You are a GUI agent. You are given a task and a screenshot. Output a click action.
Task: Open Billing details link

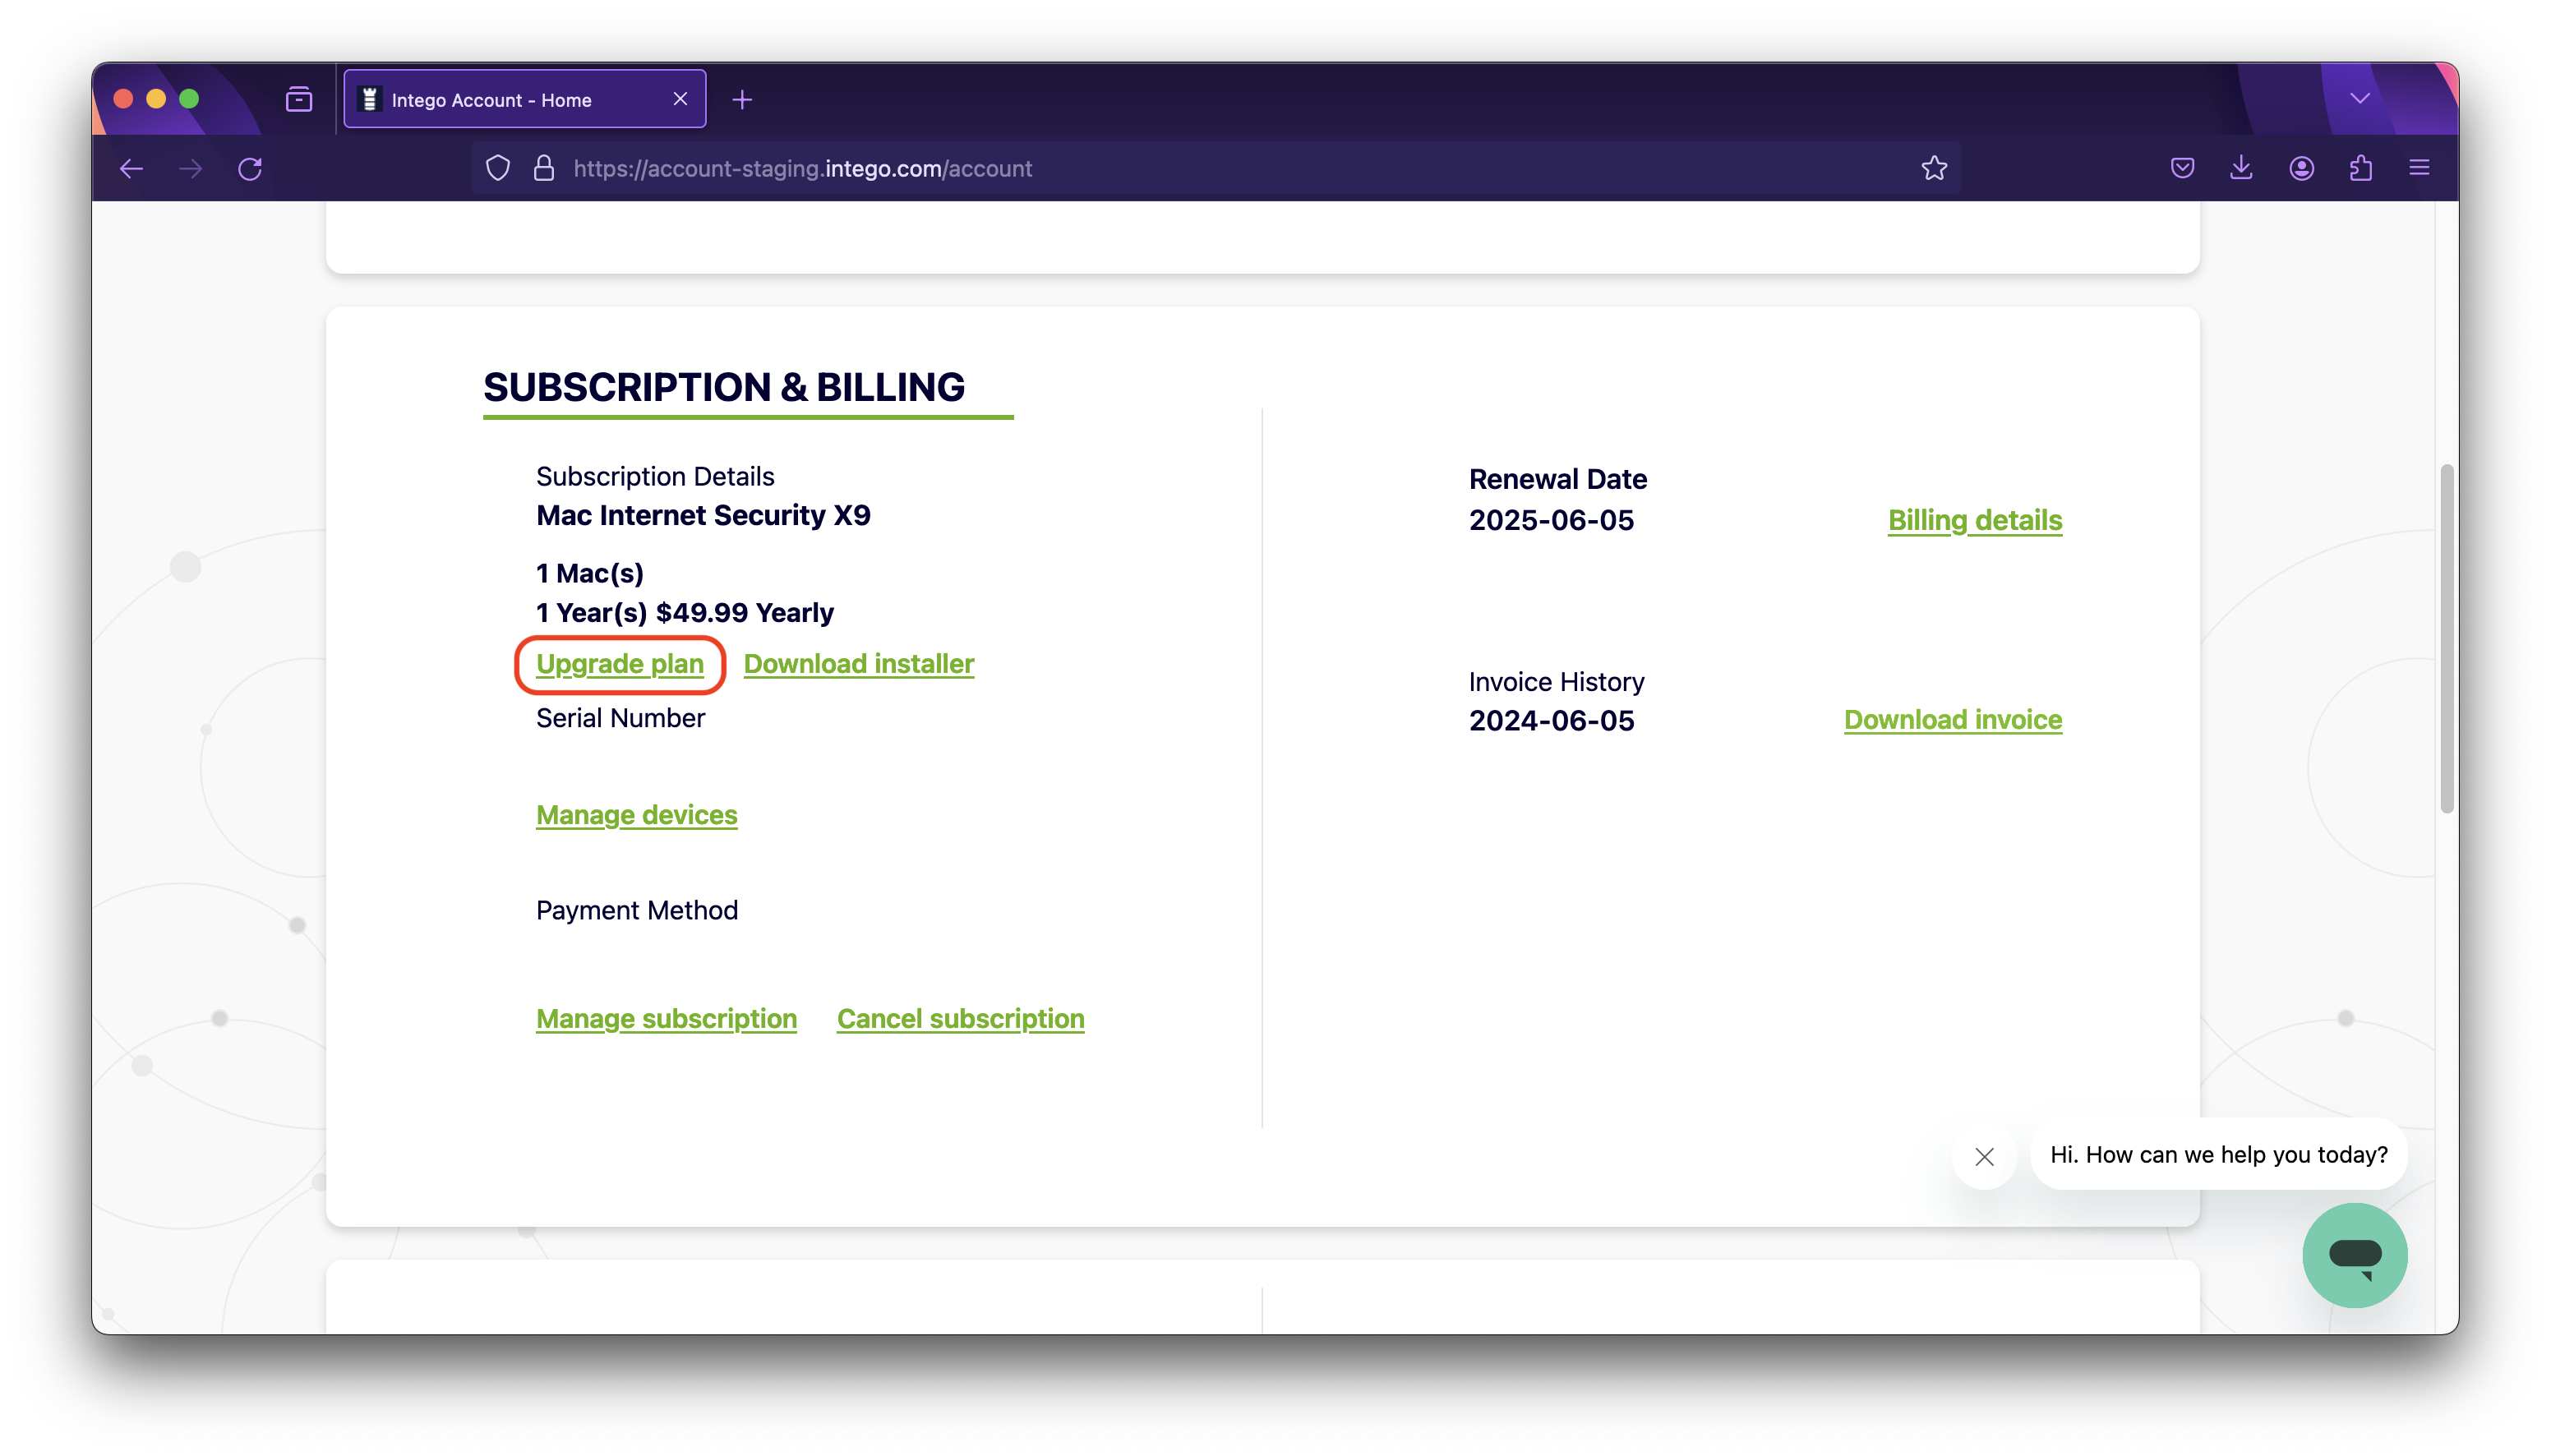tap(1974, 520)
